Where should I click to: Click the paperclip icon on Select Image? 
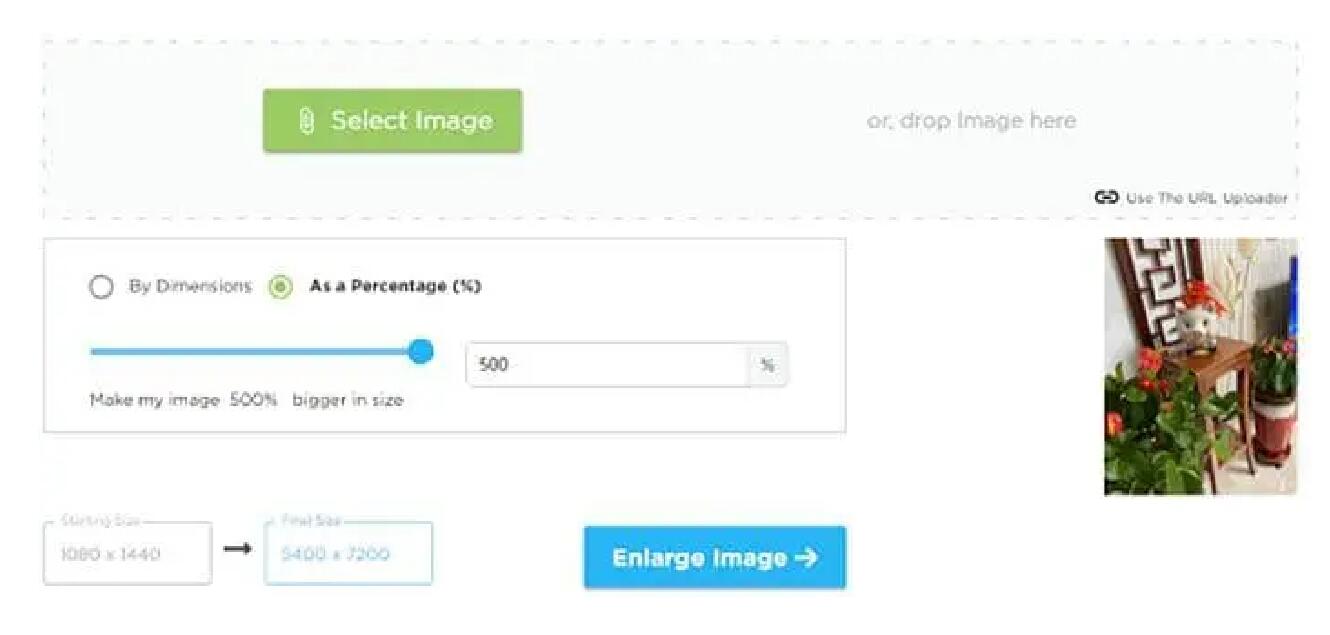pyautogui.click(x=306, y=121)
